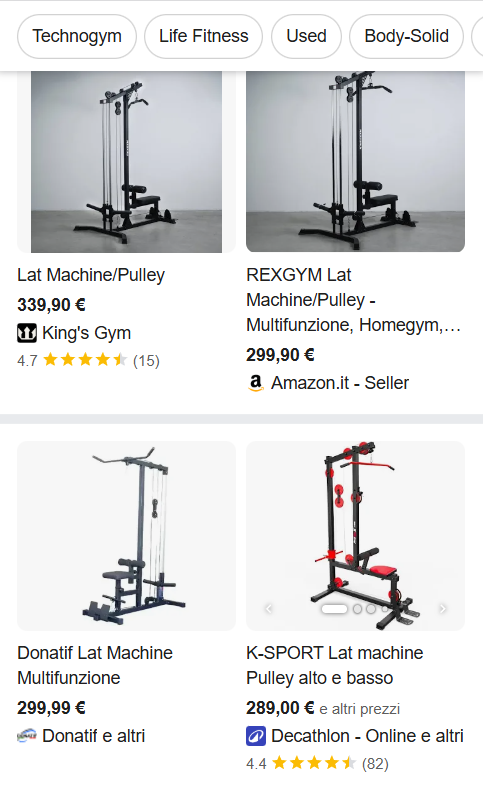The image size is (483, 797).
Task: Click the Amazon logo icon
Action: (256, 383)
